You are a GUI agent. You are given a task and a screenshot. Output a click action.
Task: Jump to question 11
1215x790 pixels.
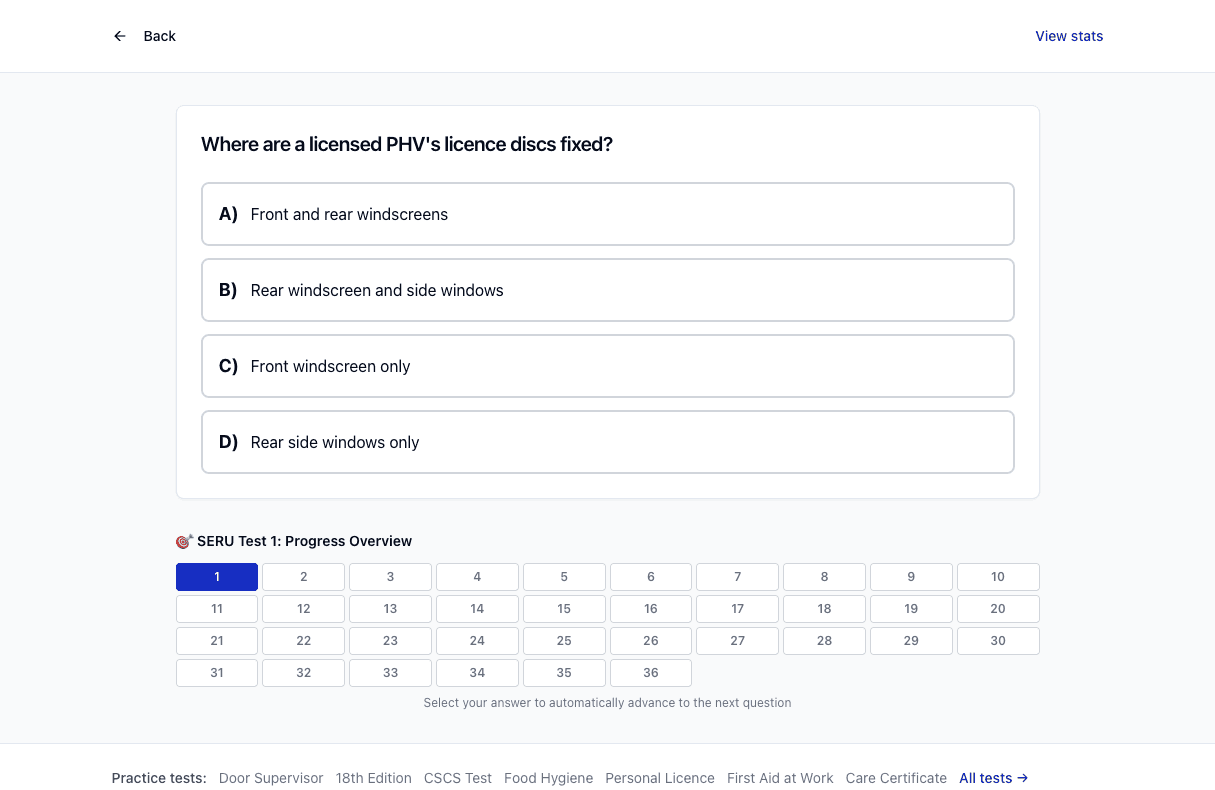coord(217,609)
